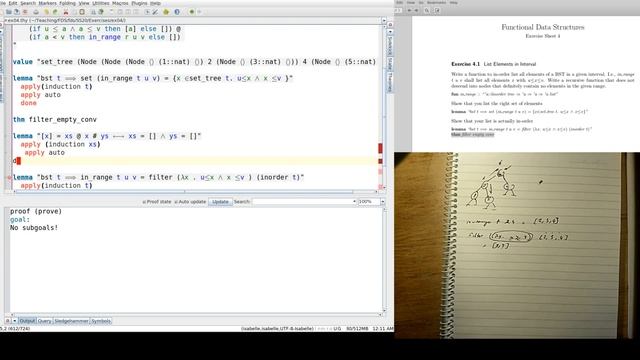Open a file using the folder toolbar icon
The width and height of the screenshot is (640, 360).
(x=9, y=12)
